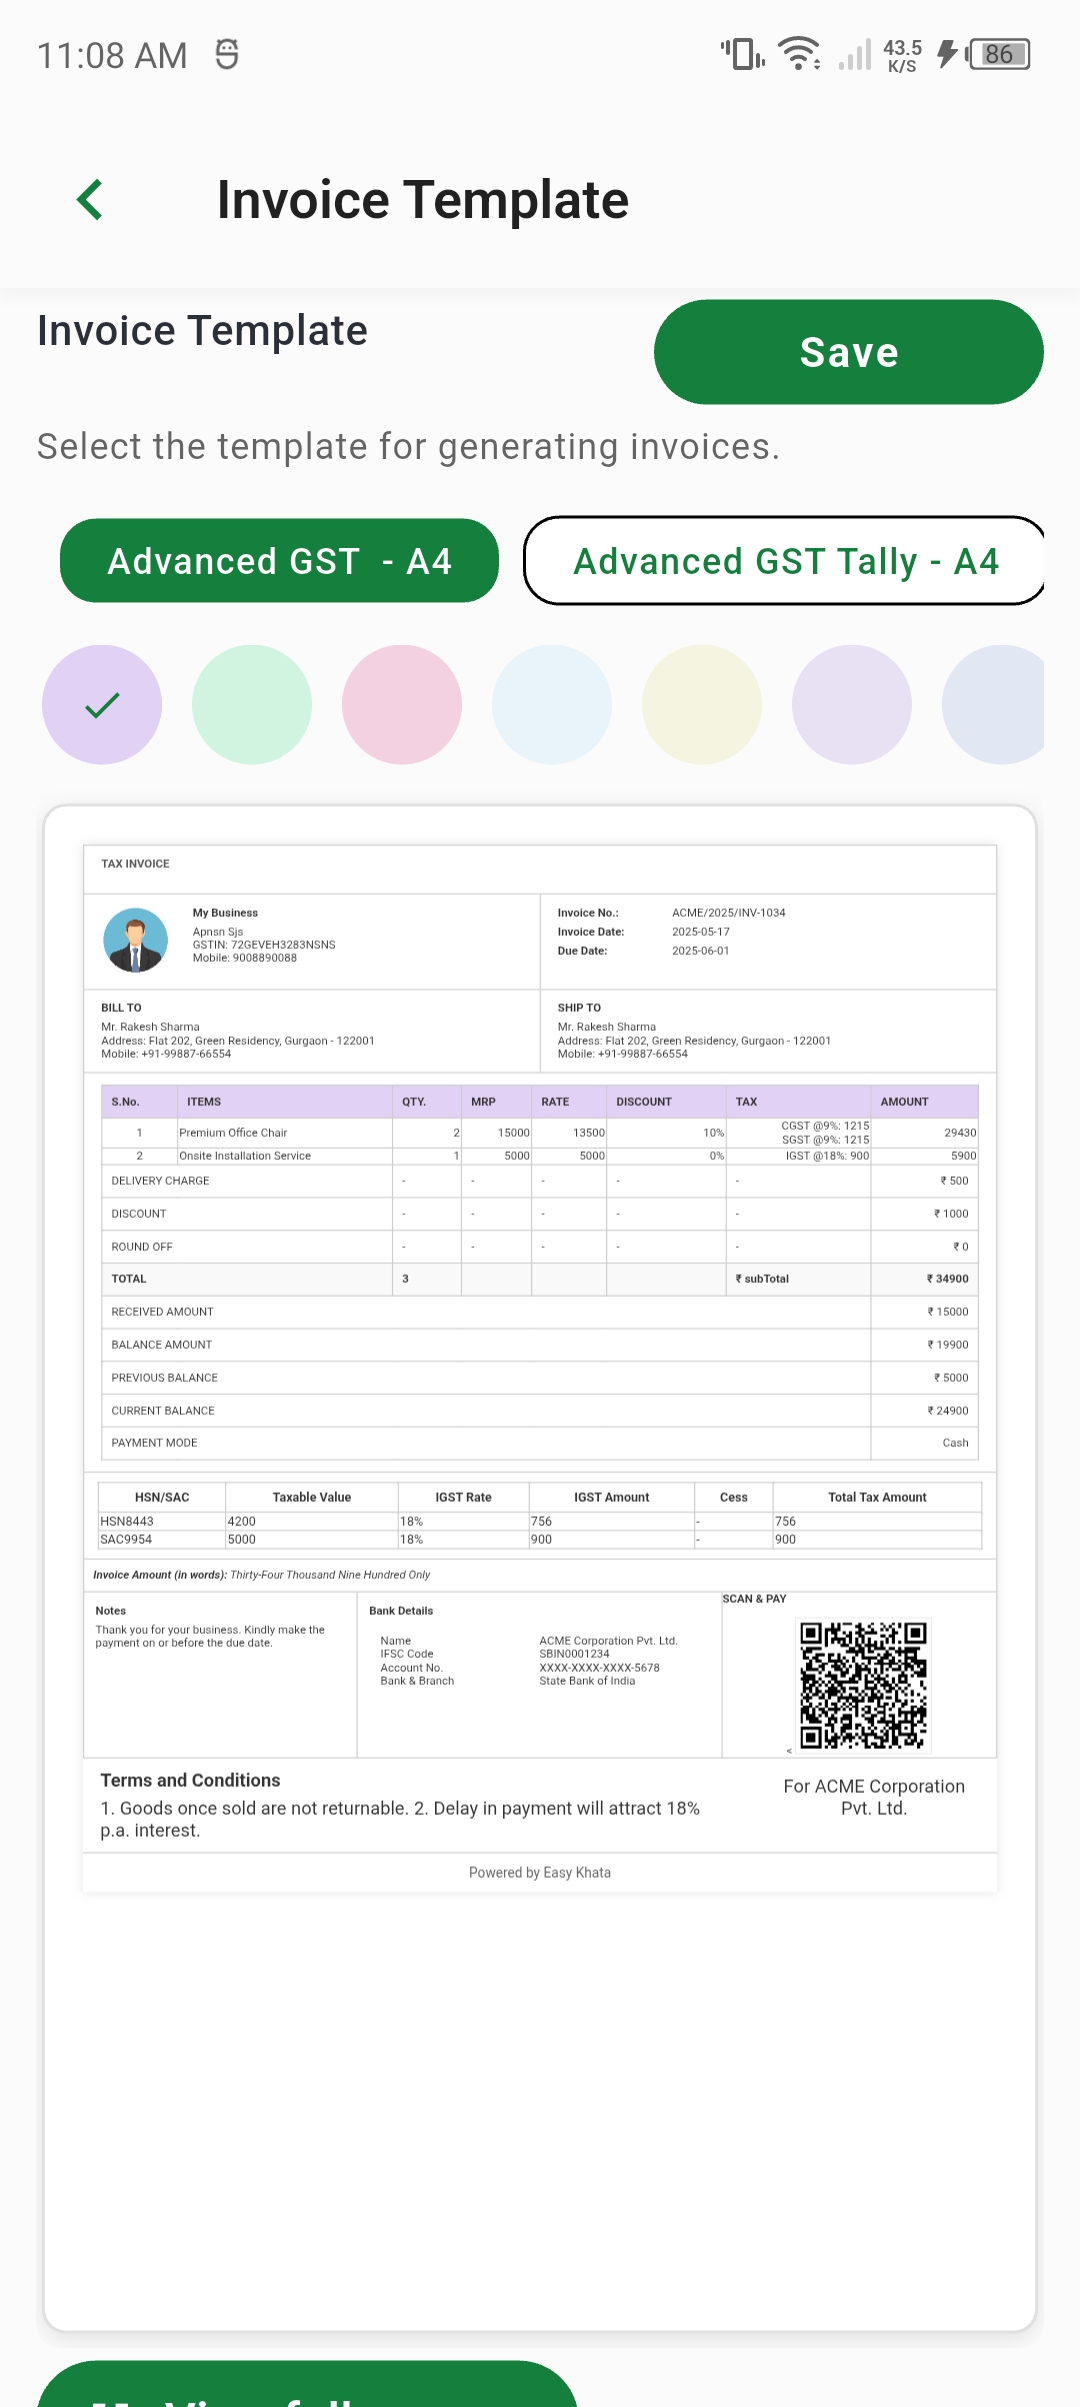Tap the DELIVERY CHARGE row label

click(x=161, y=1181)
